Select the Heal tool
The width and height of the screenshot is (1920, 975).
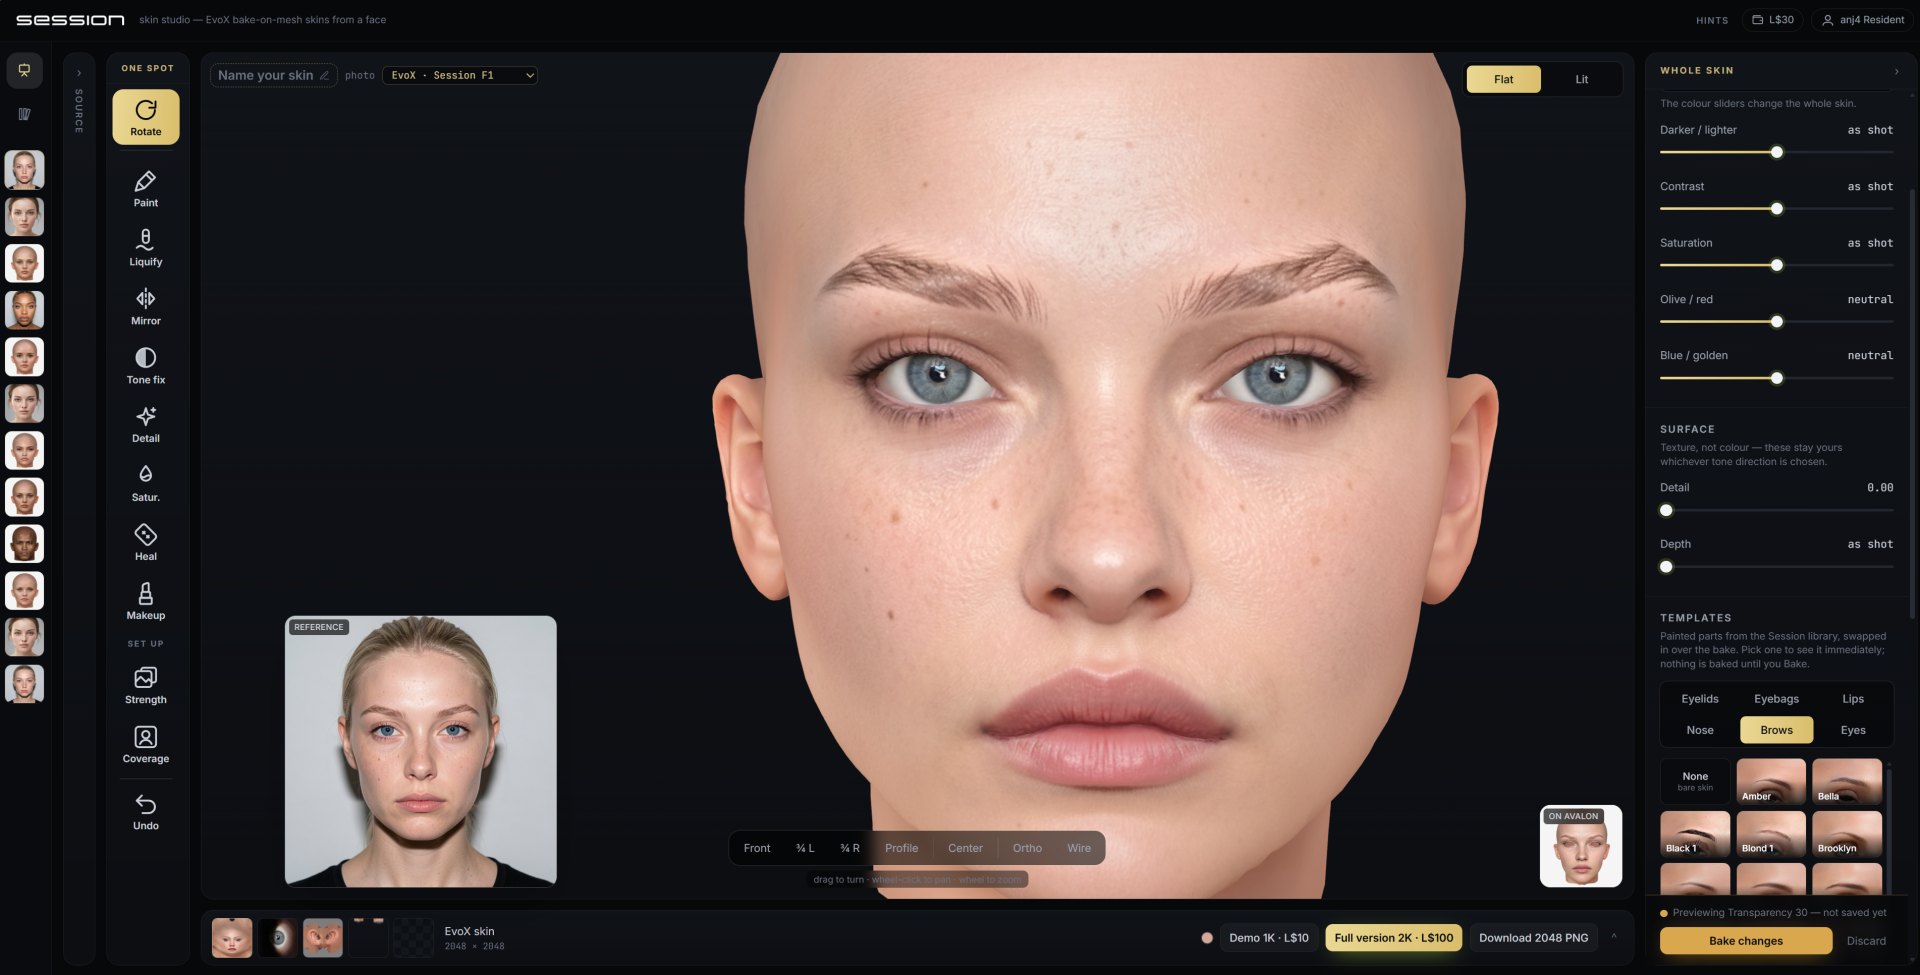(x=146, y=543)
